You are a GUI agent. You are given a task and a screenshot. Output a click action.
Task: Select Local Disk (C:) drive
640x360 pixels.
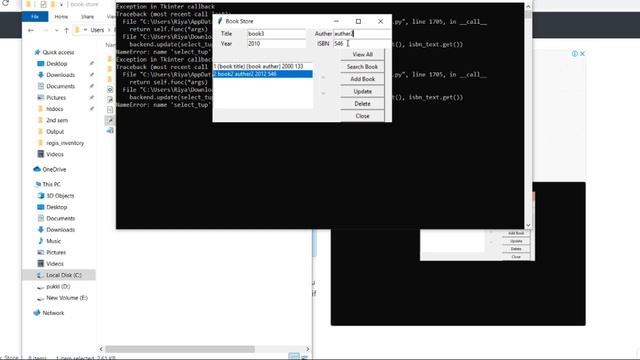coord(64,275)
